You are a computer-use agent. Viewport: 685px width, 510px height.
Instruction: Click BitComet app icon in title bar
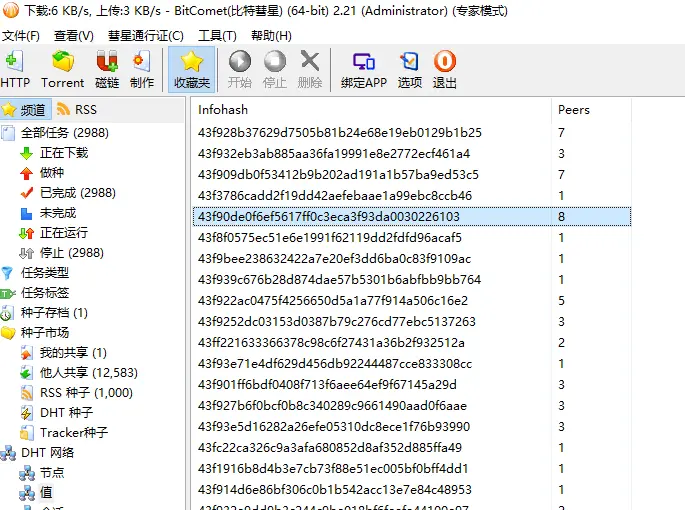[x=10, y=10]
